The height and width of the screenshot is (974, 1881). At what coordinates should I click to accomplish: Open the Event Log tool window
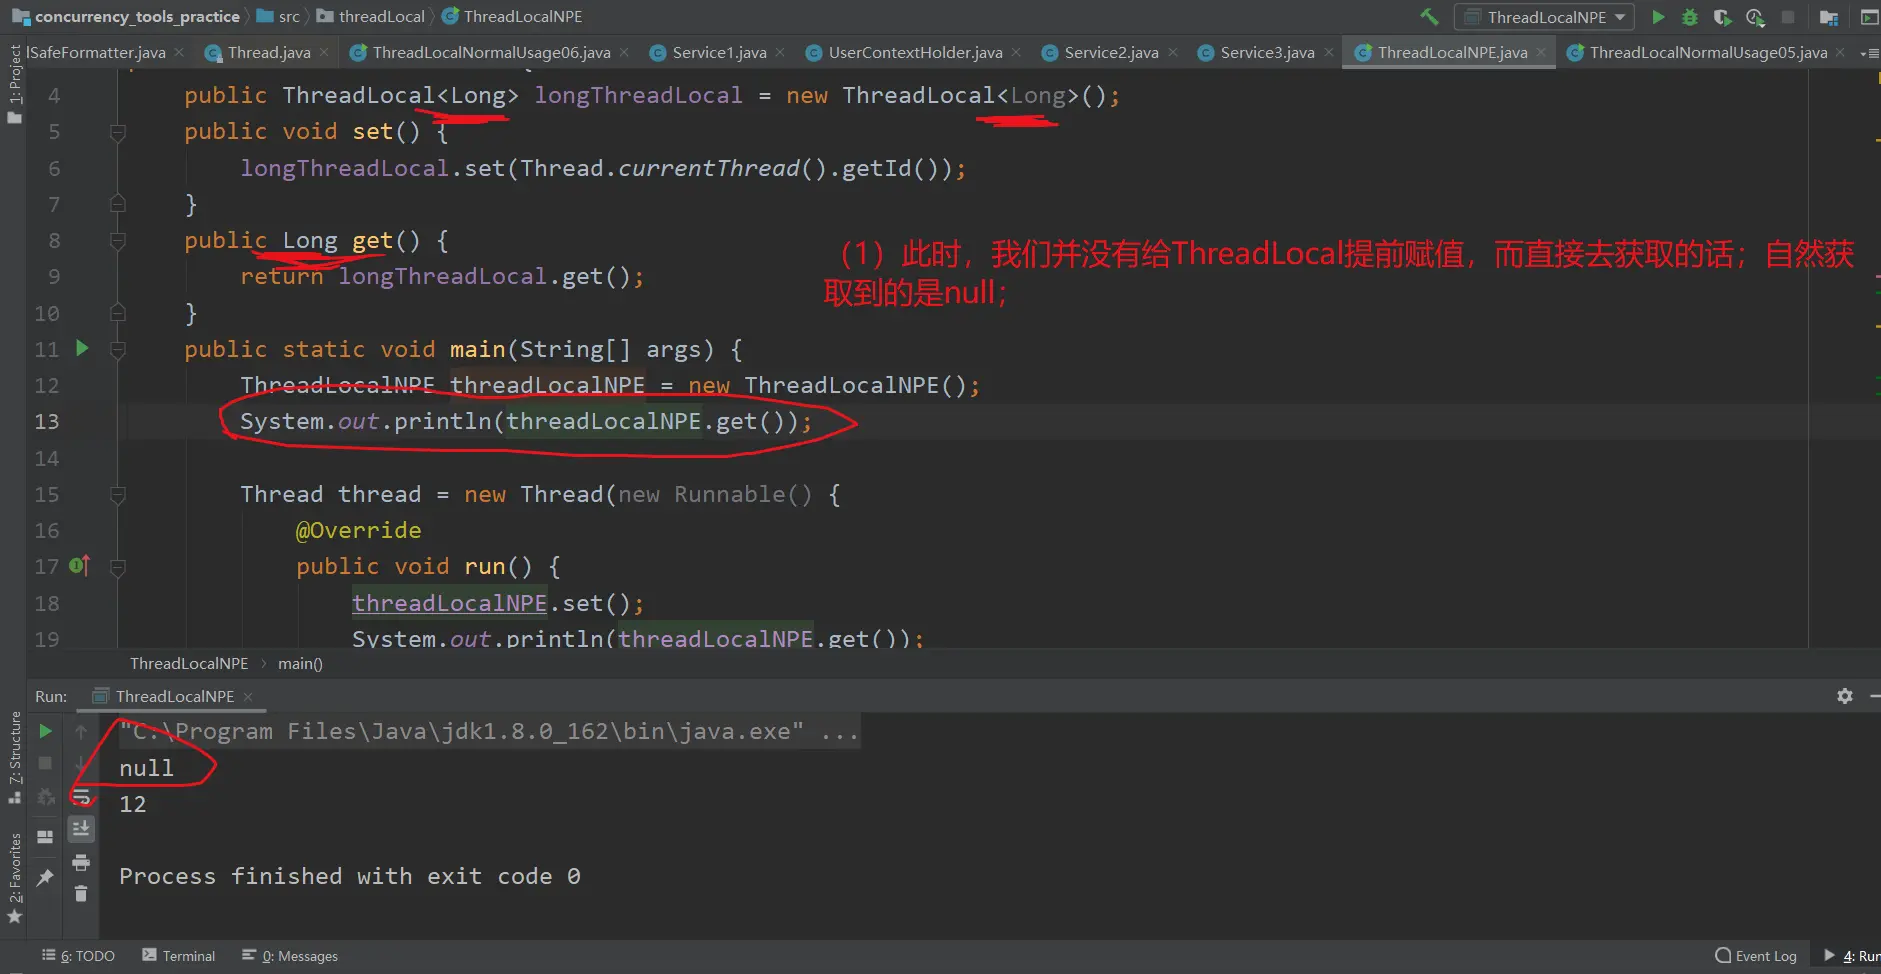click(x=1756, y=956)
